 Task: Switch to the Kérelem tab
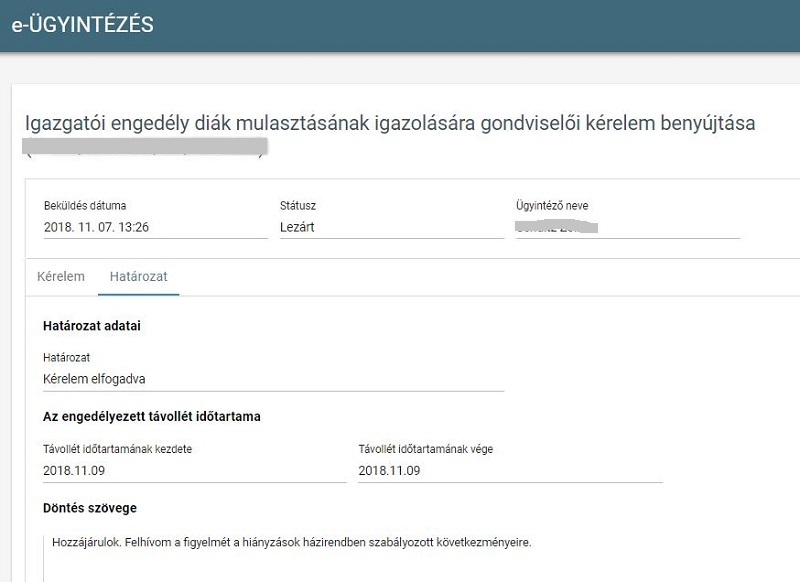tap(61, 276)
